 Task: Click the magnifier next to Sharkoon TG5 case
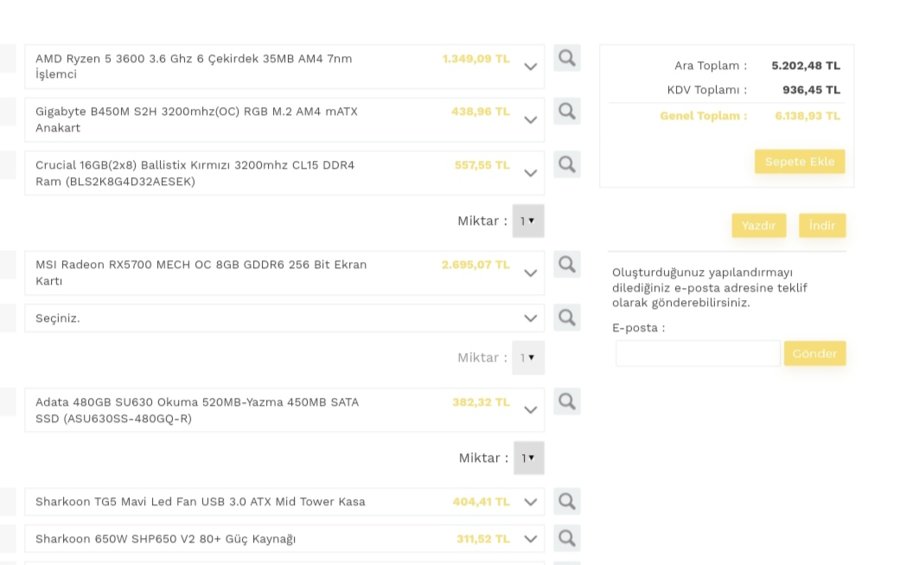tap(567, 501)
